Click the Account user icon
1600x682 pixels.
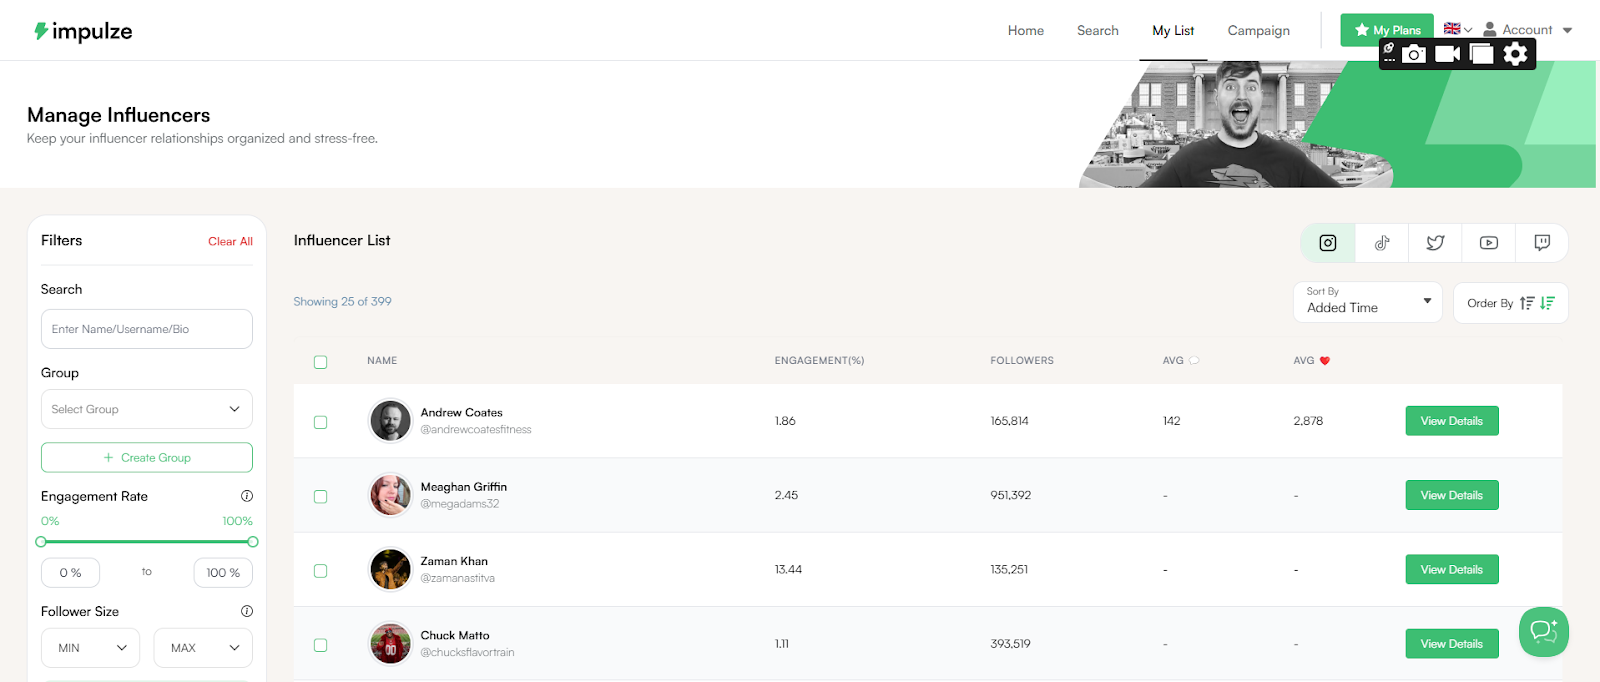click(x=1490, y=30)
